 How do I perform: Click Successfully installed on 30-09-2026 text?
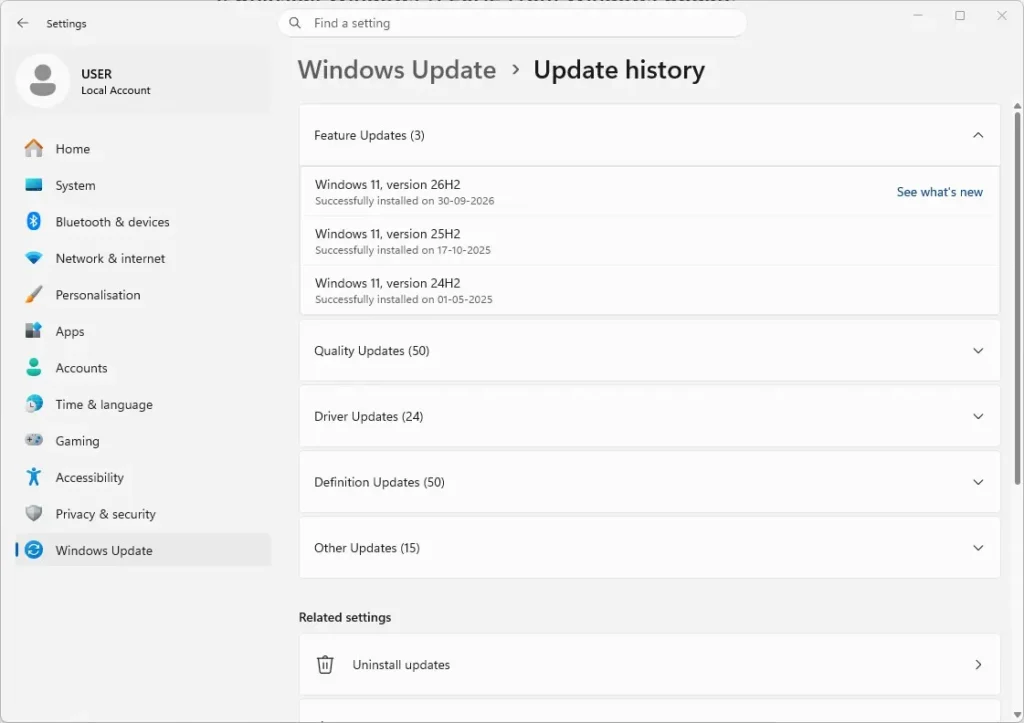(x=404, y=201)
